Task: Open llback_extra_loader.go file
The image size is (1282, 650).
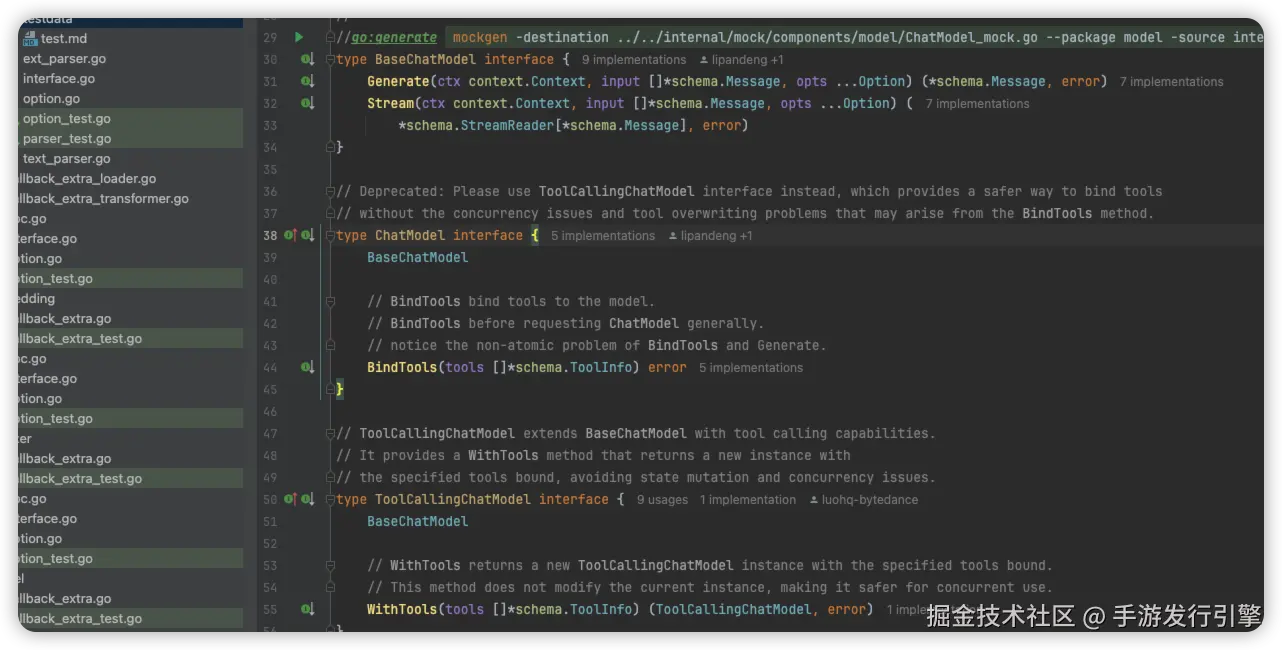Action: coord(87,179)
